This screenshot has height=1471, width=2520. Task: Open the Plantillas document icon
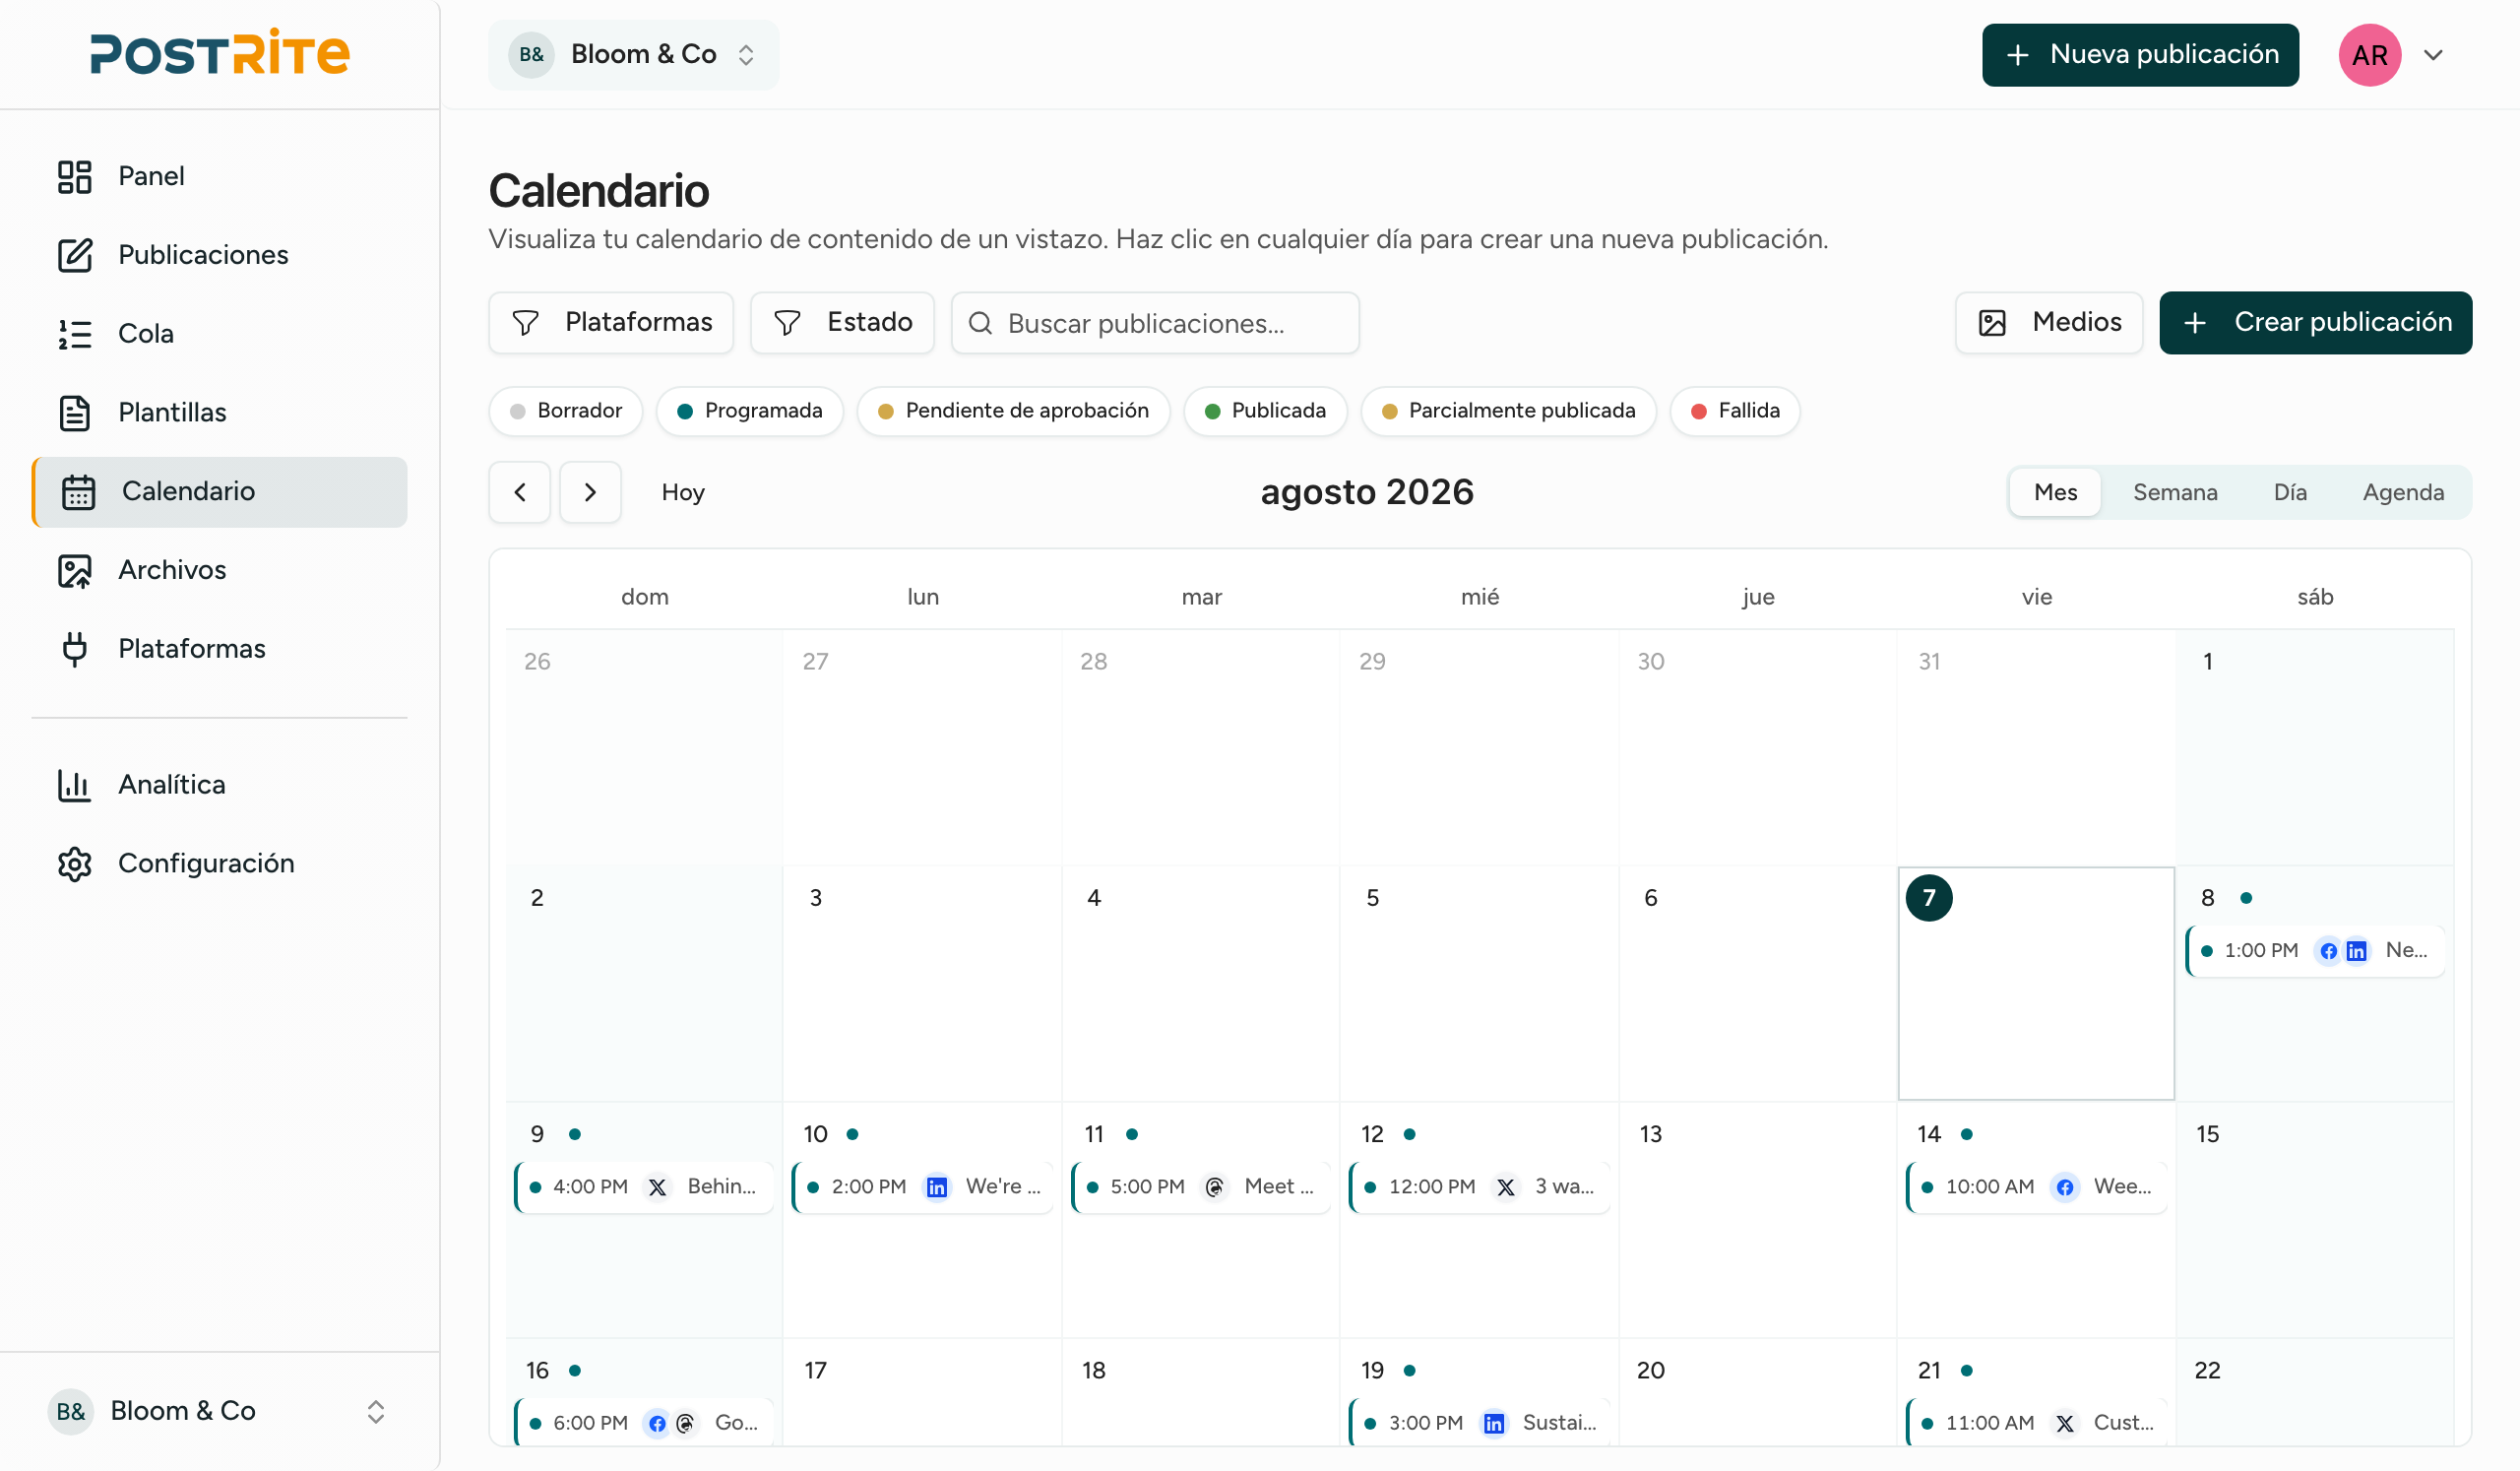pos(75,413)
